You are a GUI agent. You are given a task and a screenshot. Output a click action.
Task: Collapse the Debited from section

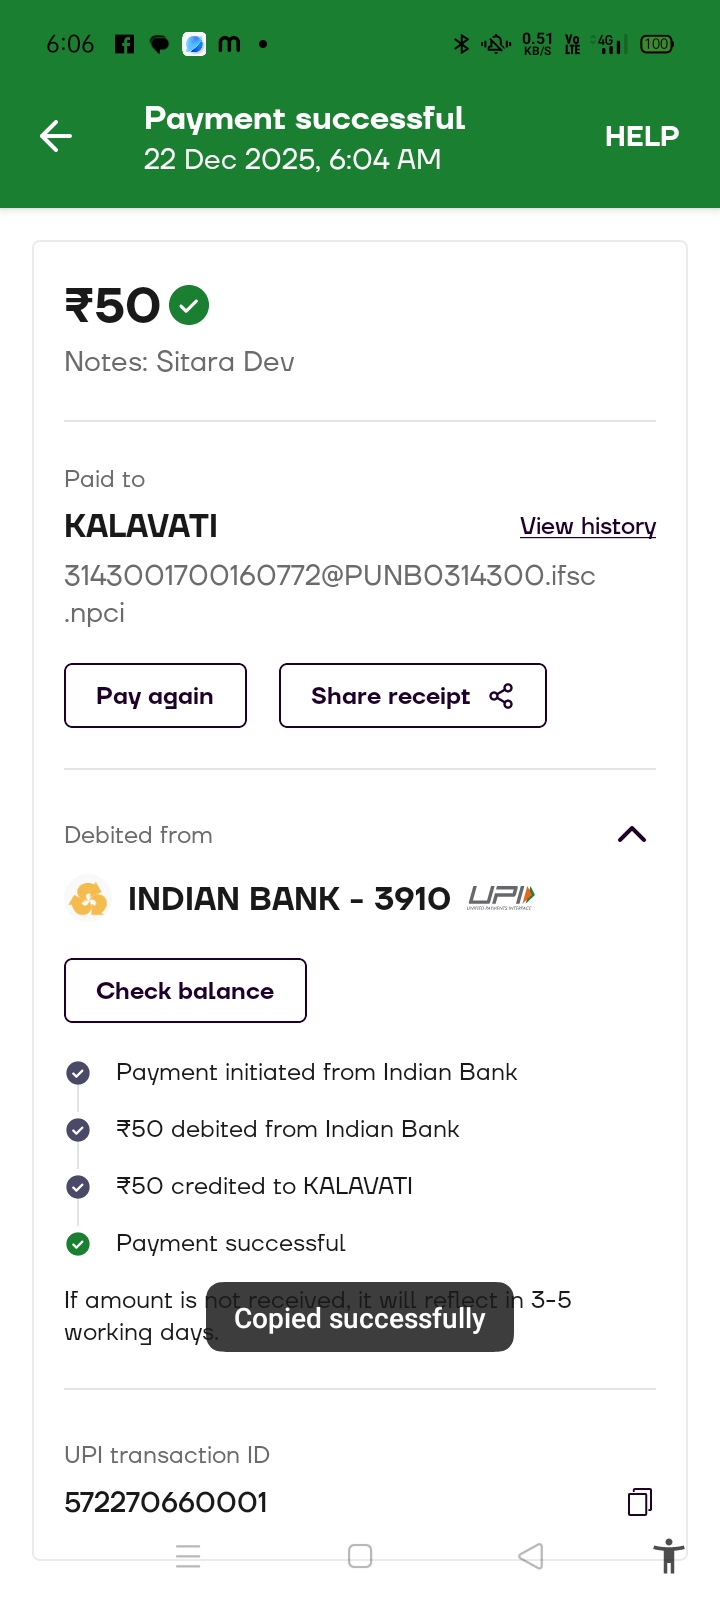click(x=632, y=835)
